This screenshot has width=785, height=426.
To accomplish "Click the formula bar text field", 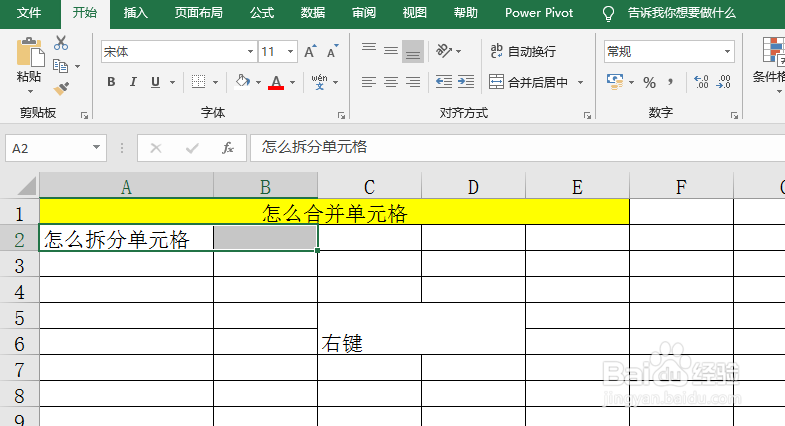I will click(x=518, y=148).
